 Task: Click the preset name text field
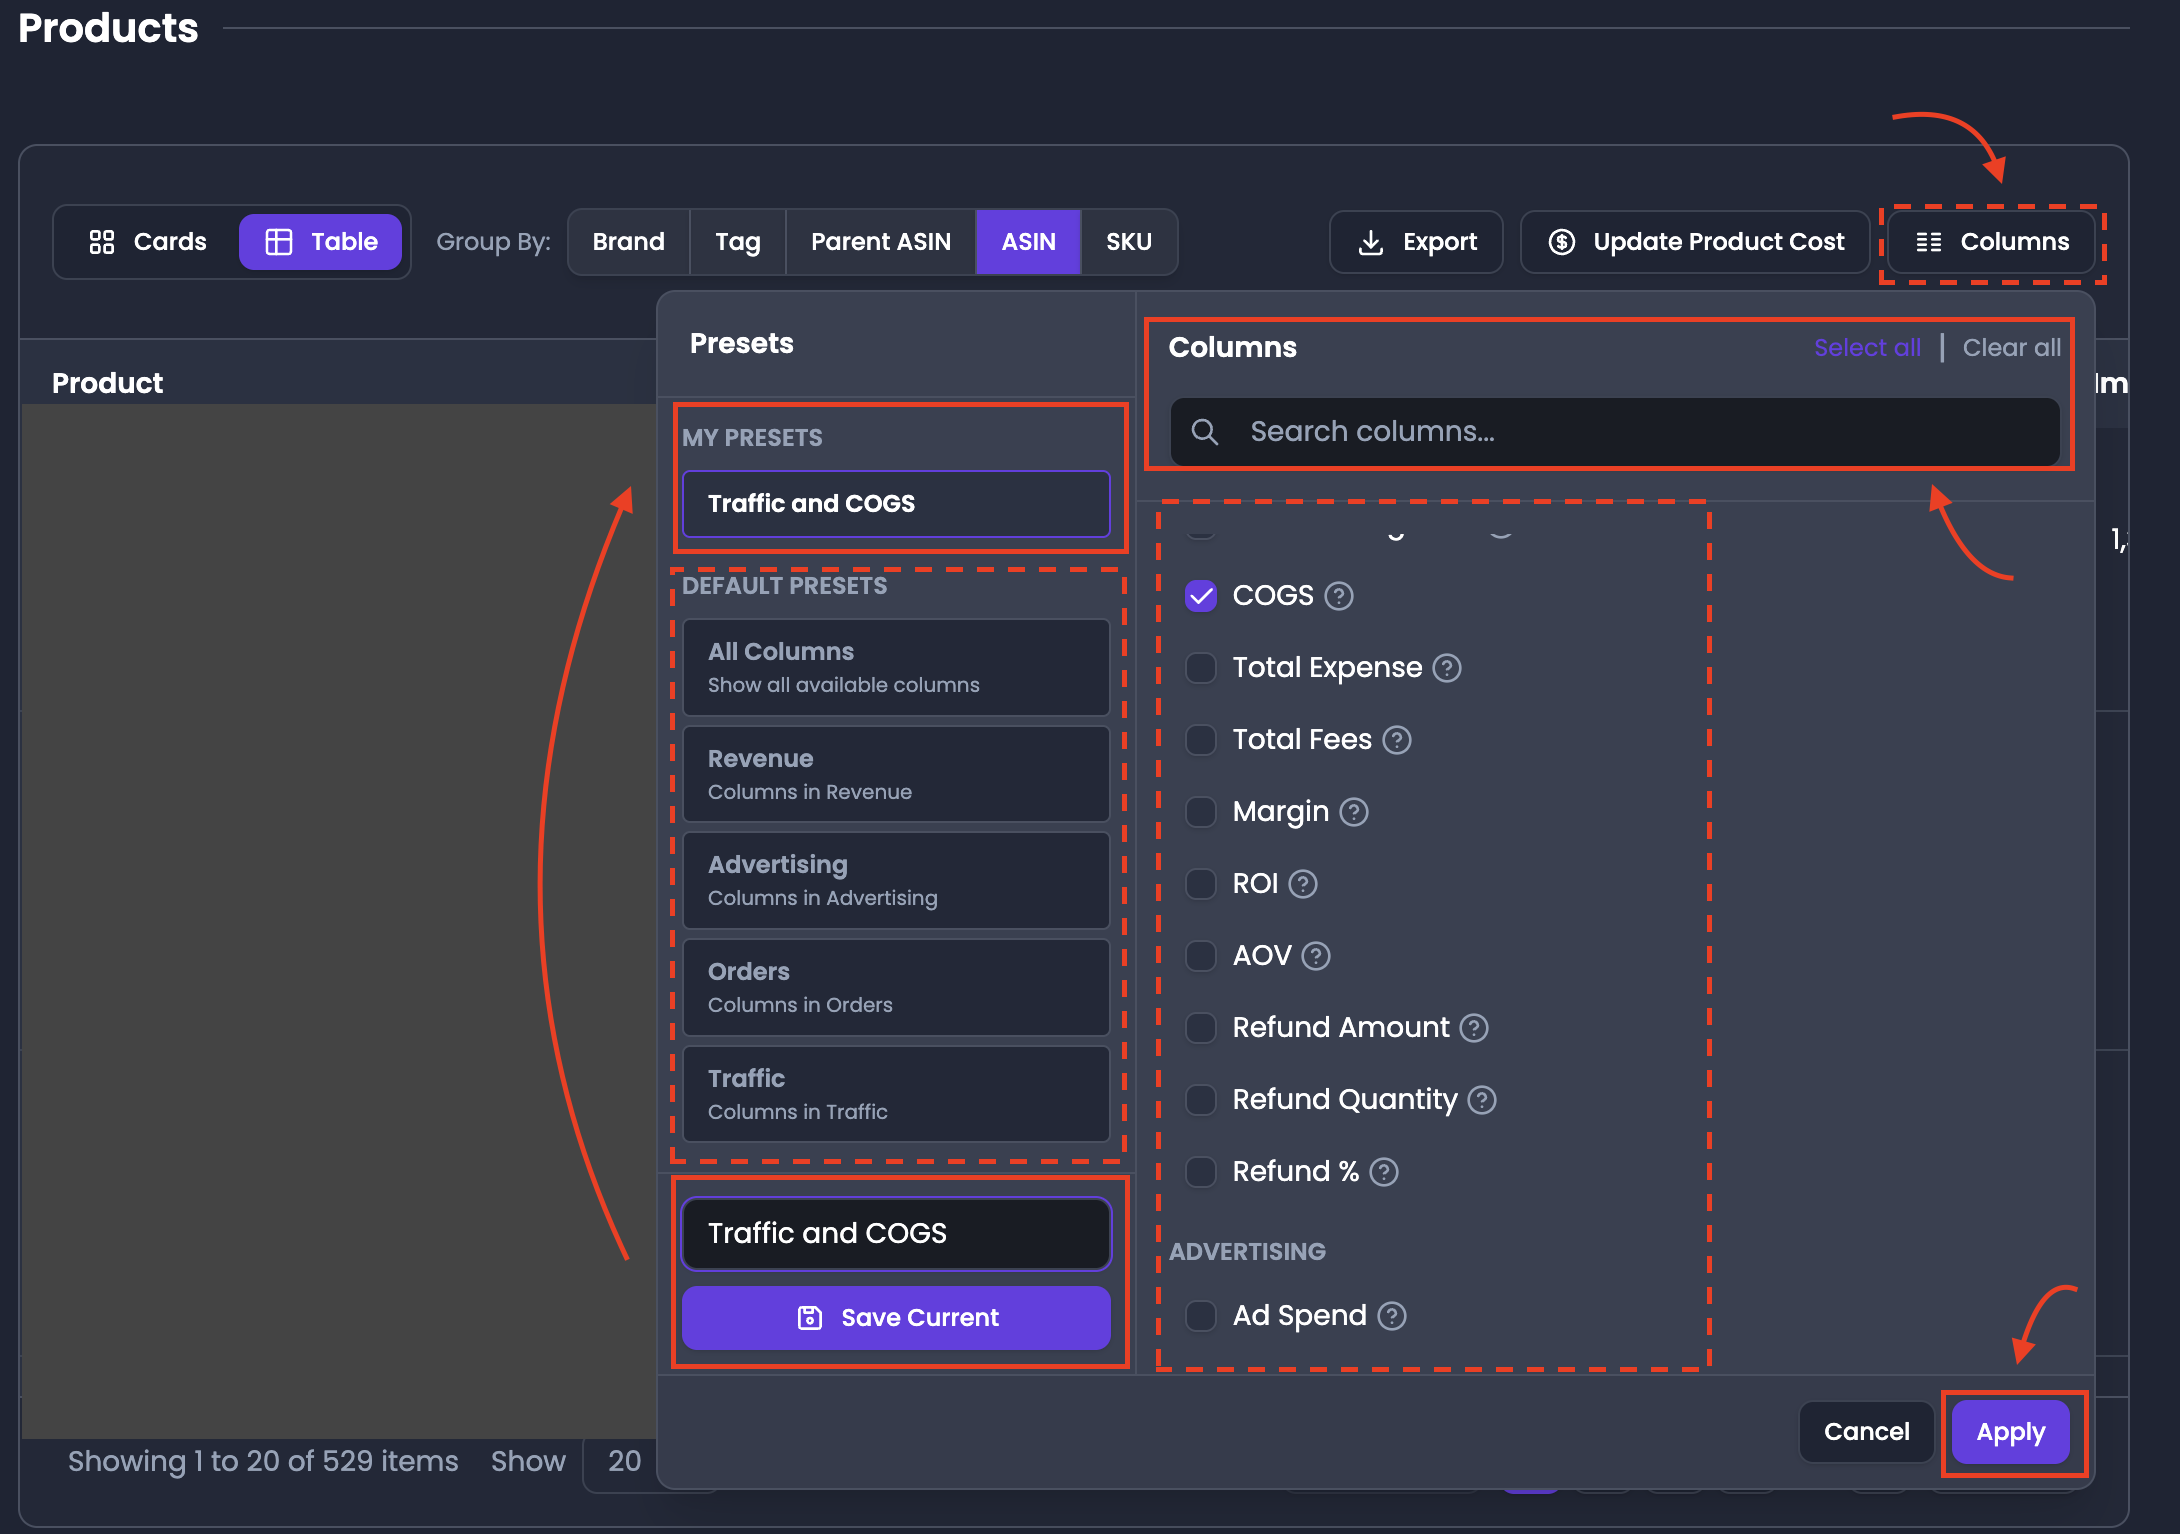coord(896,1234)
